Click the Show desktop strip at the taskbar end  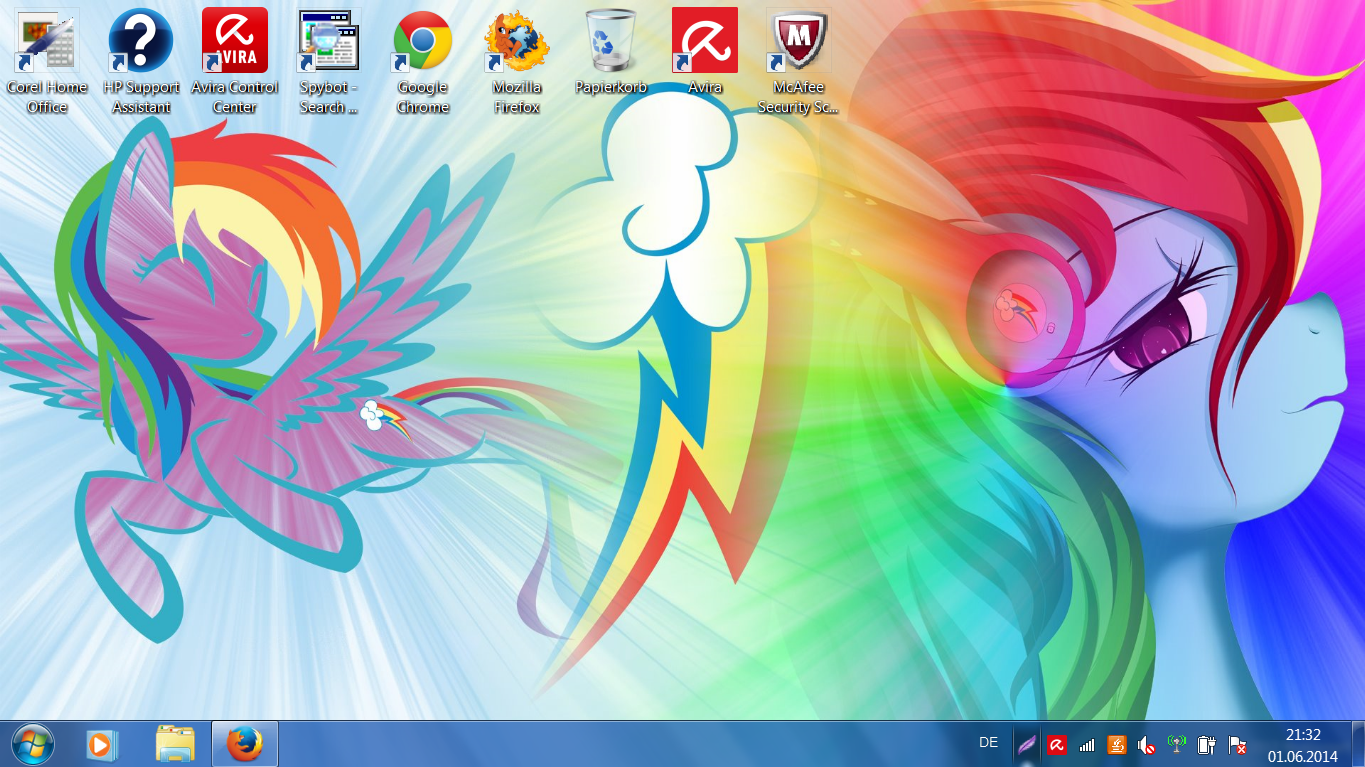pyautogui.click(x=1357, y=744)
